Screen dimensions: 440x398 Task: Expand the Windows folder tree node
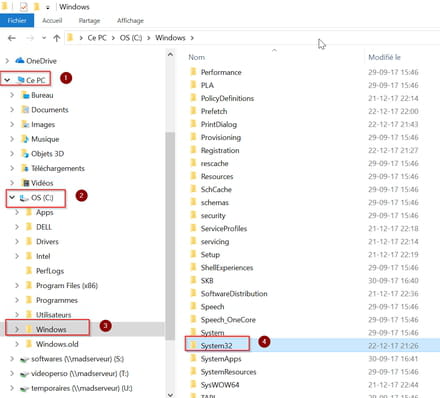pyautogui.click(x=17, y=329)
